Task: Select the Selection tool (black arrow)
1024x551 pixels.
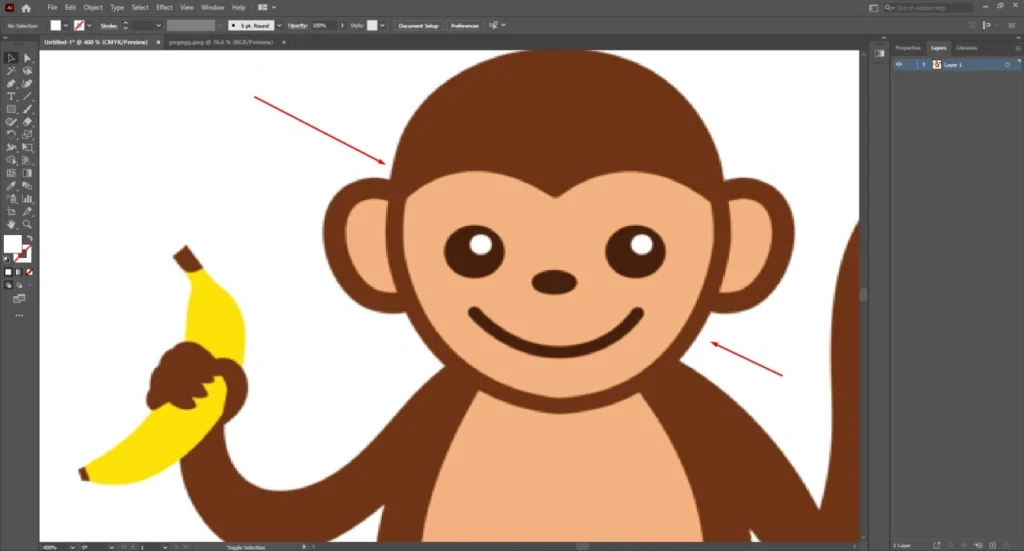Action: pos(11,58)
